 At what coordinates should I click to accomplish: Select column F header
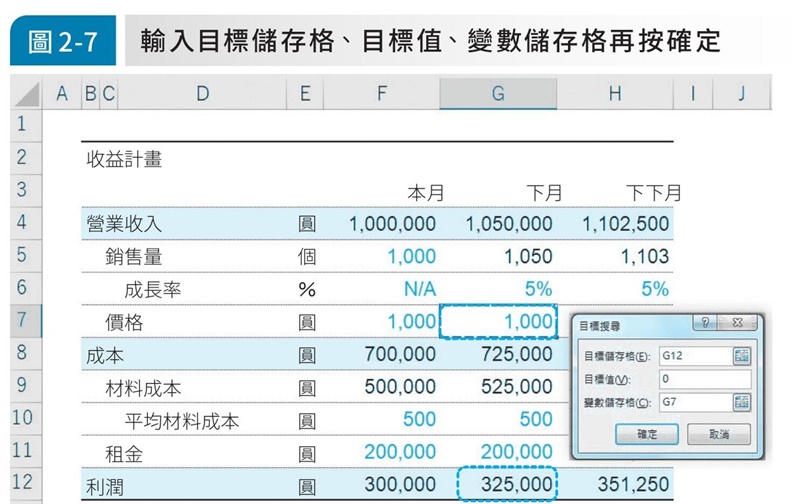381,94
